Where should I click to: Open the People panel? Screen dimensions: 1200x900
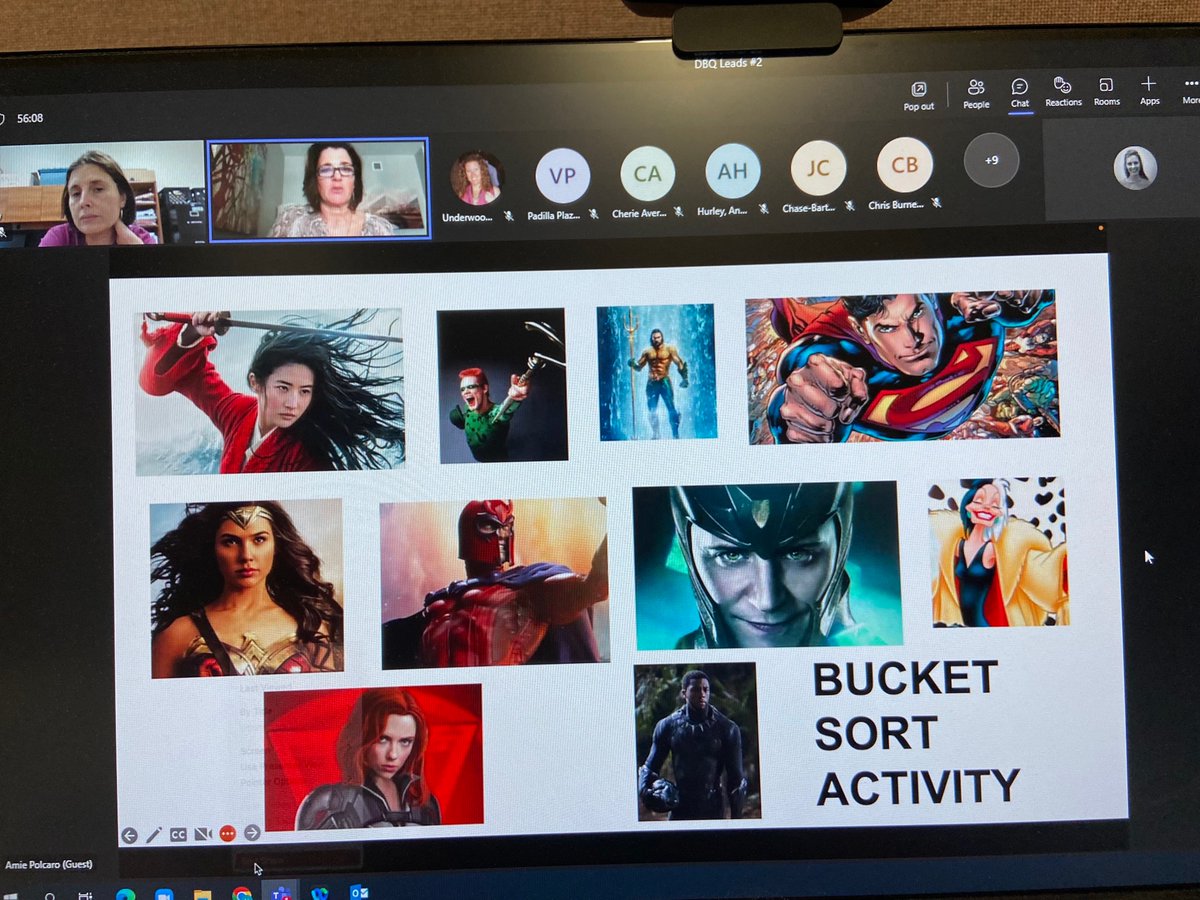coord(976,93)
